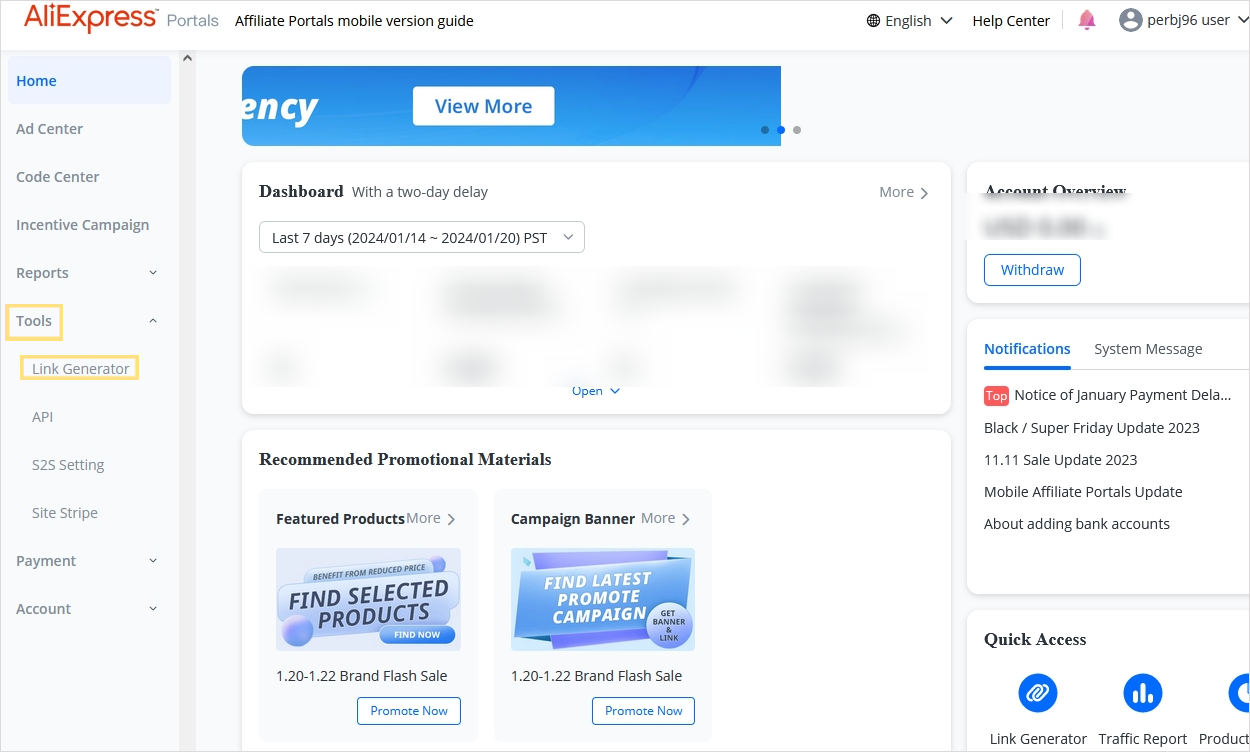Screen dimensions: 1250x752
Task: Select the third banner carousel dot
Action: pos(797,130)
